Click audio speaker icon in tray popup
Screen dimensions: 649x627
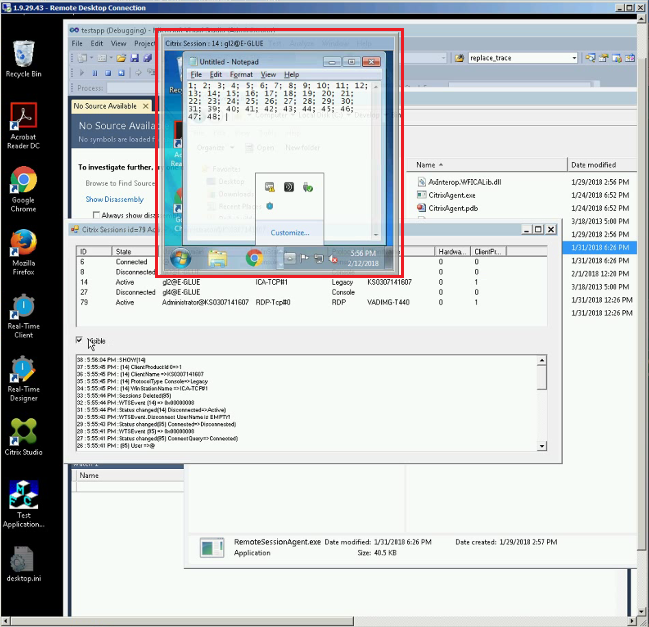tap(288, 187)
